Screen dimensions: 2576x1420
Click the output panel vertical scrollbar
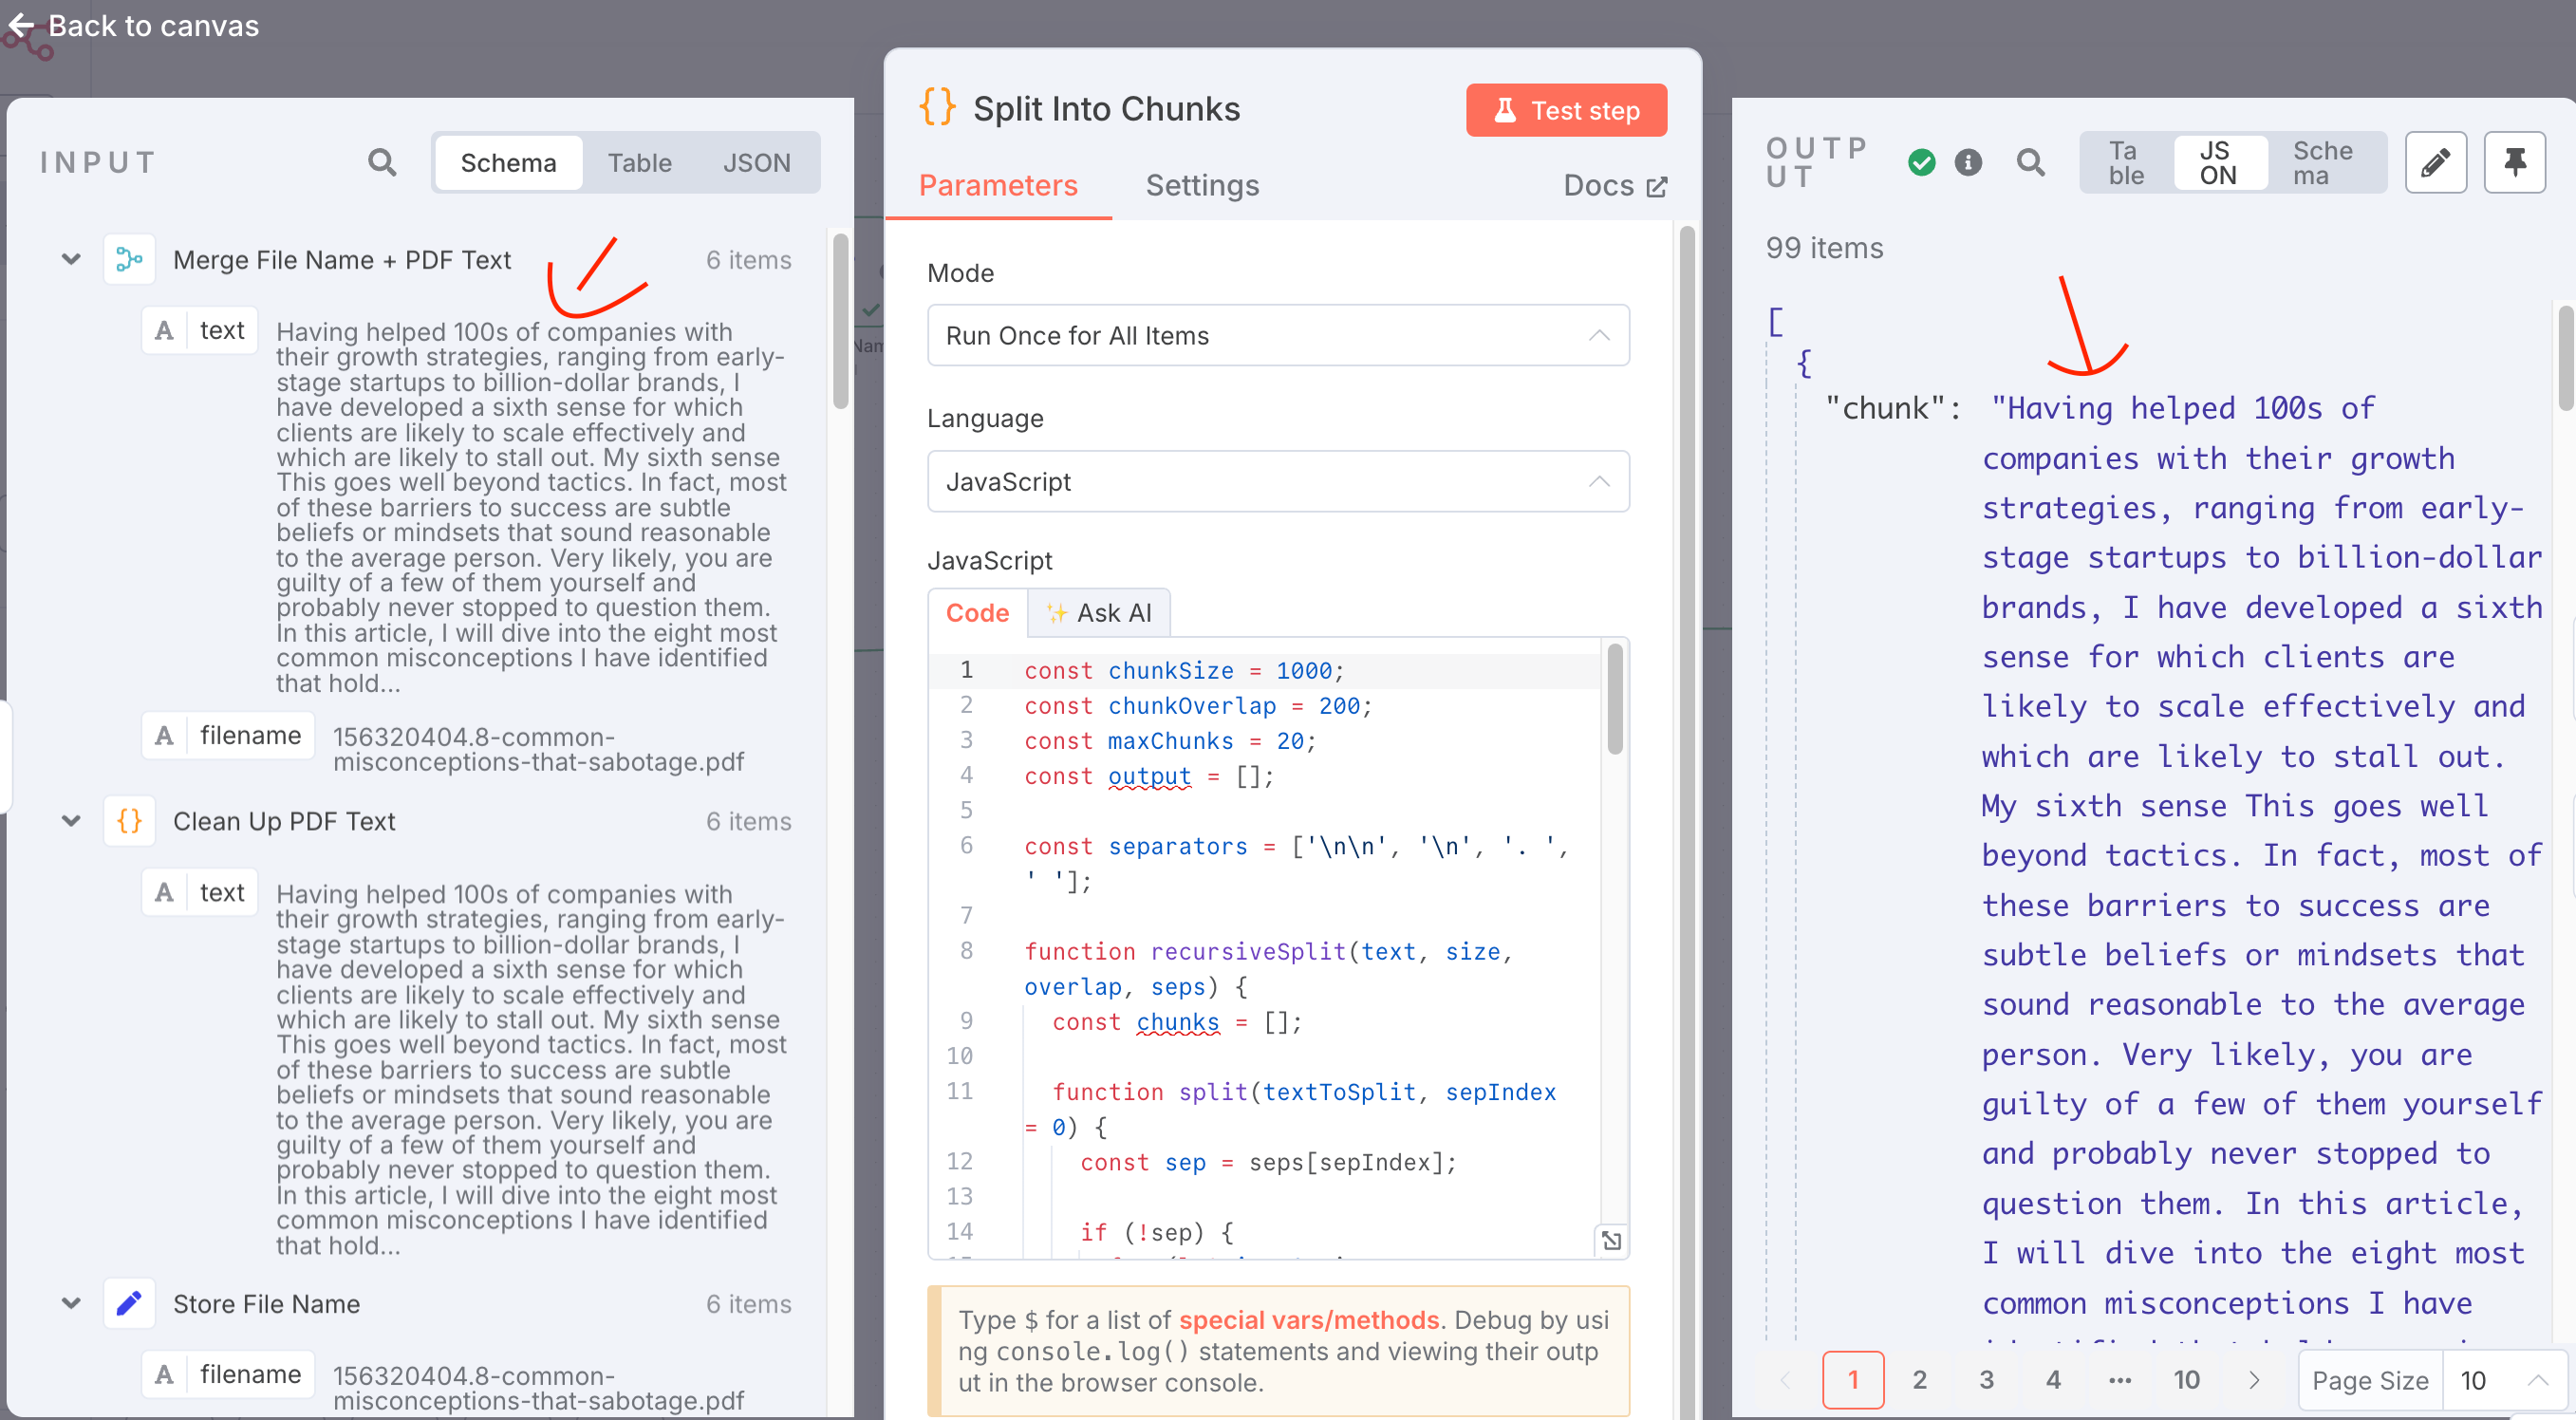[x=2566, y=358]
